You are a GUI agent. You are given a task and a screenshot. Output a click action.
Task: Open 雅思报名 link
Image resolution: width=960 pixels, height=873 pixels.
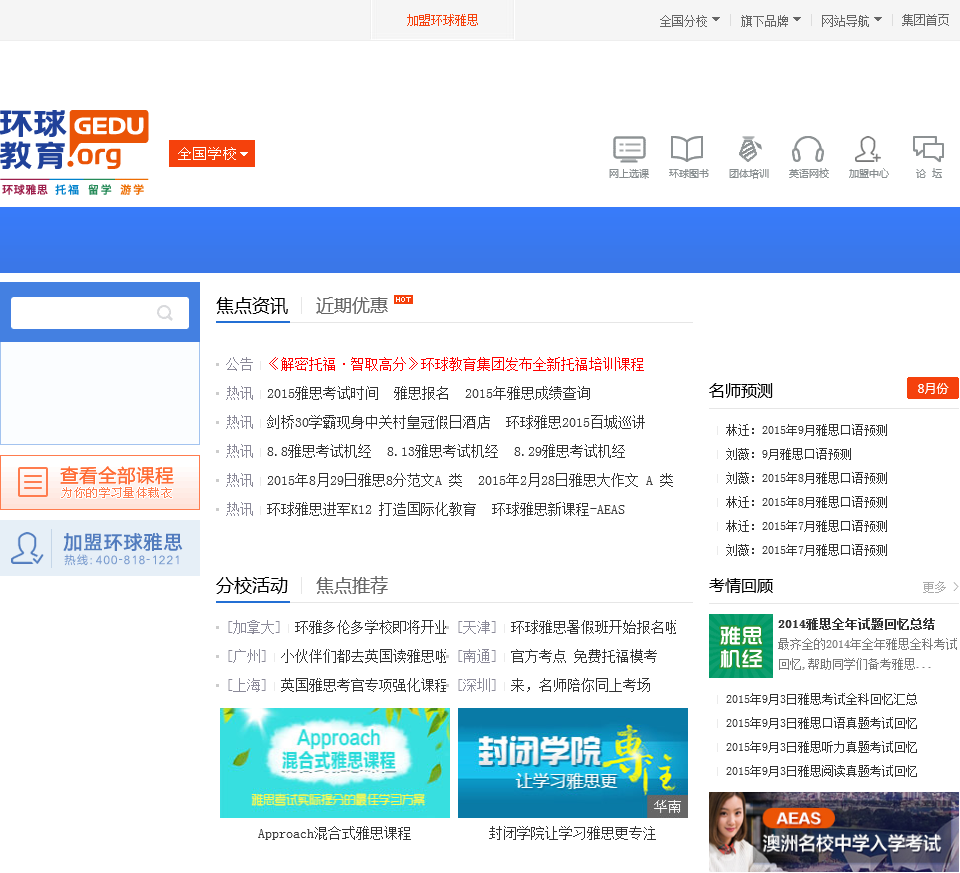(421, 394)
